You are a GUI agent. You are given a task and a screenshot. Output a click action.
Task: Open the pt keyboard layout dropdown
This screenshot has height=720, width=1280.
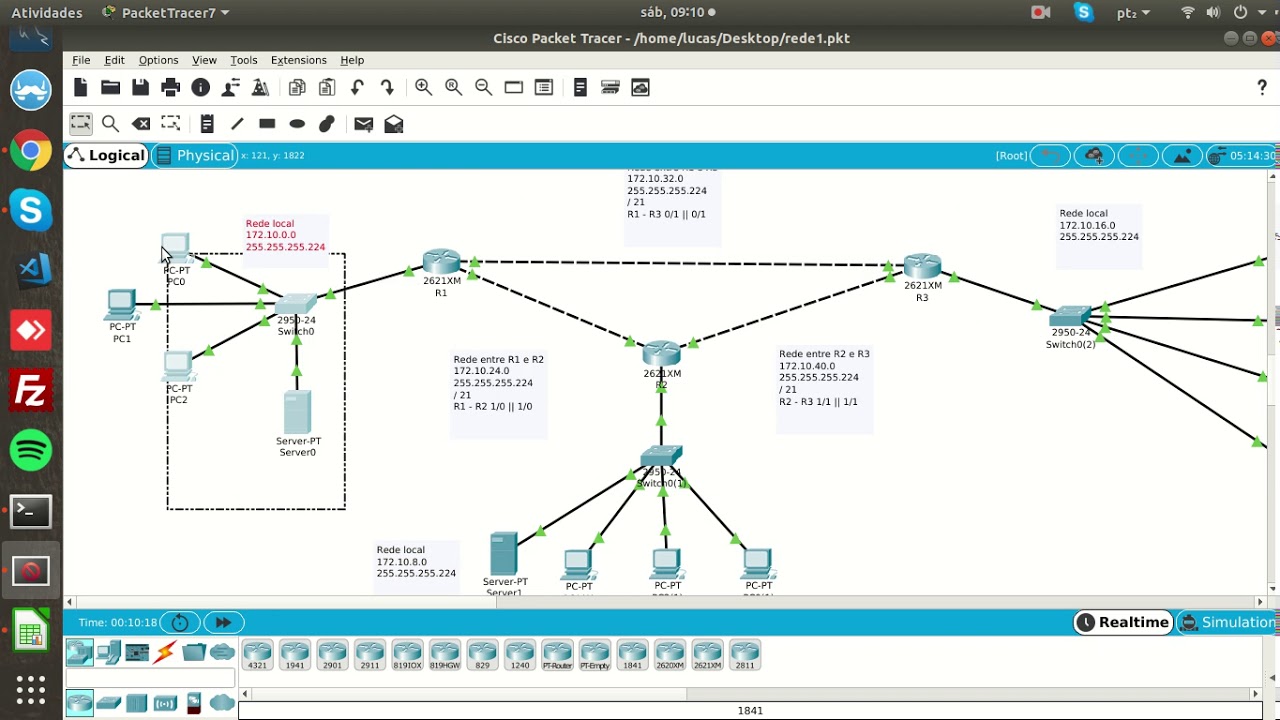pos(1132,12)
